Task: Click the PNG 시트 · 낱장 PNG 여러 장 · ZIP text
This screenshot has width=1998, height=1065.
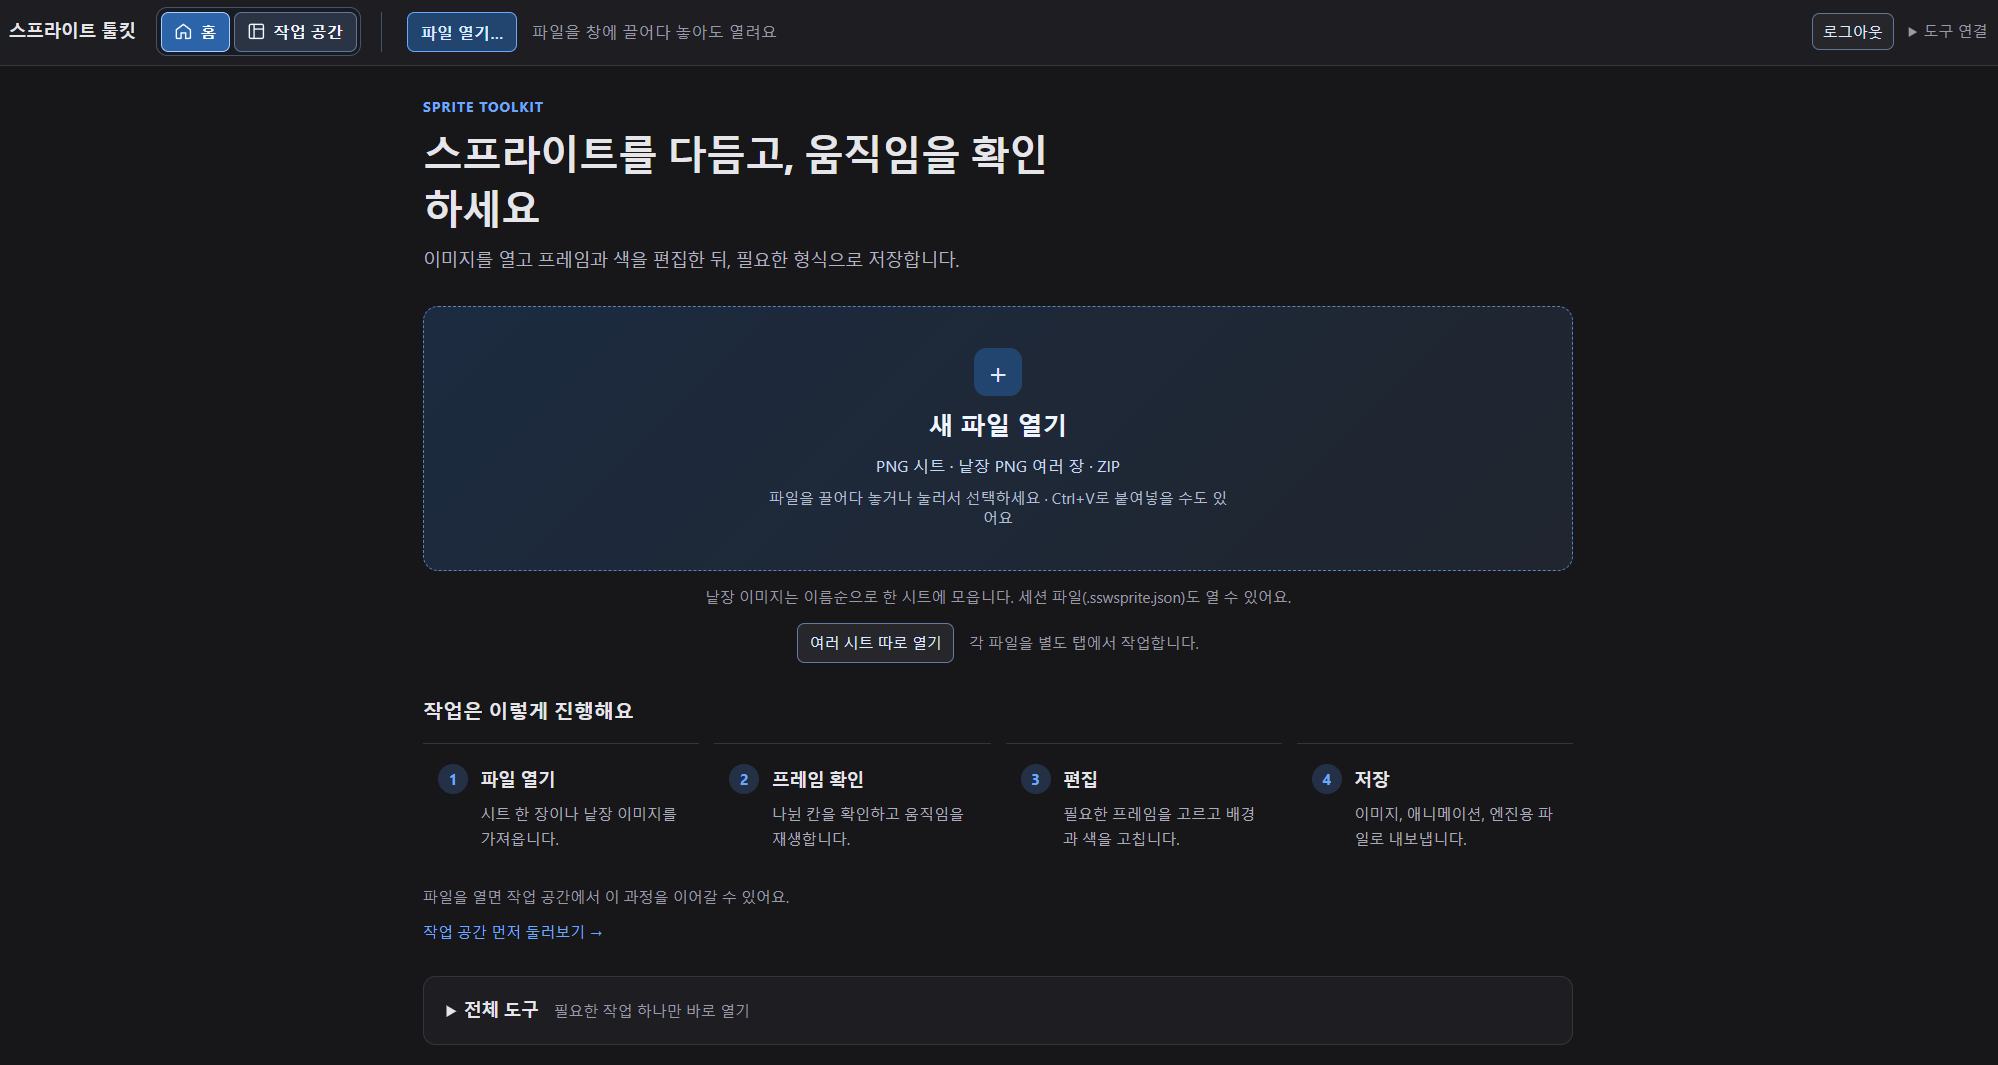Action: [x=998, y=467]
